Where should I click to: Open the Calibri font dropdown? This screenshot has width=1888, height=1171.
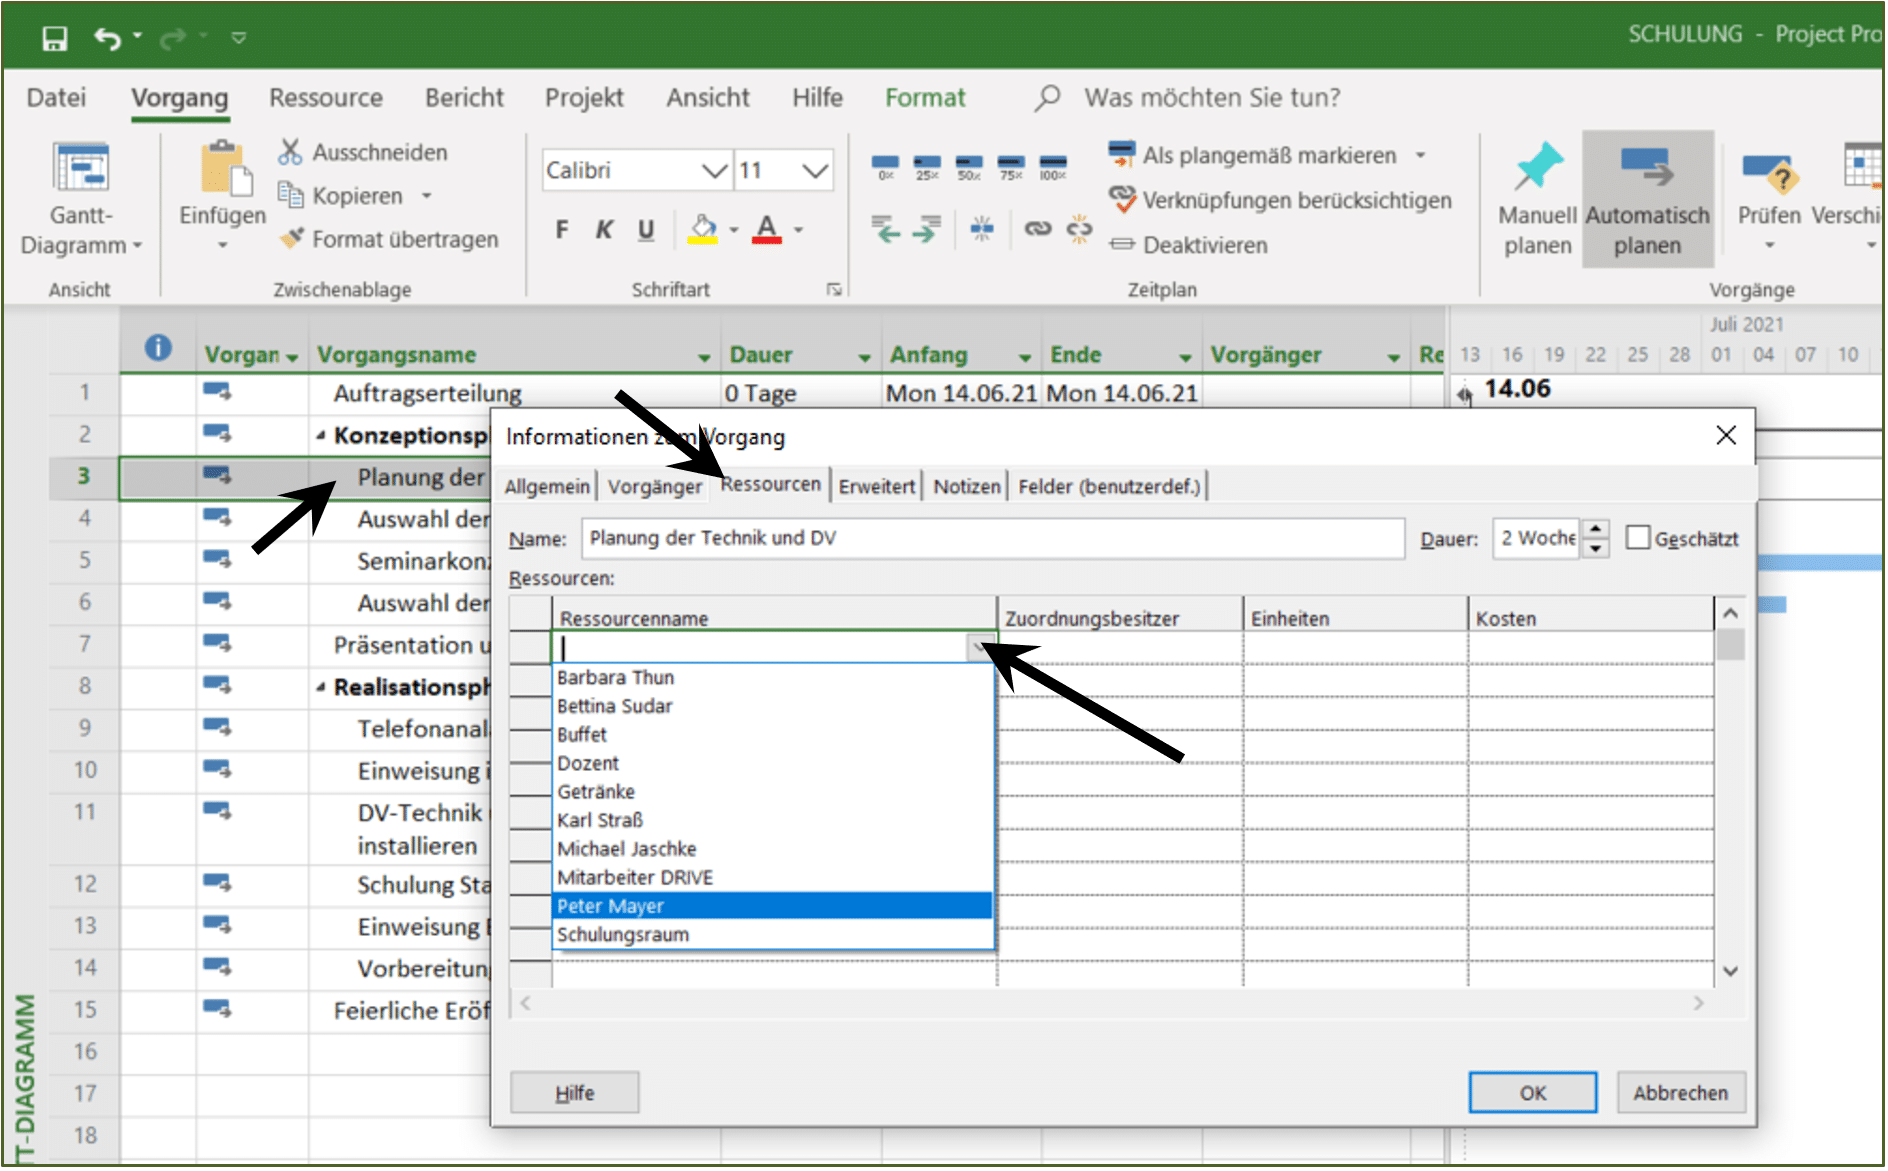(714, 171)
